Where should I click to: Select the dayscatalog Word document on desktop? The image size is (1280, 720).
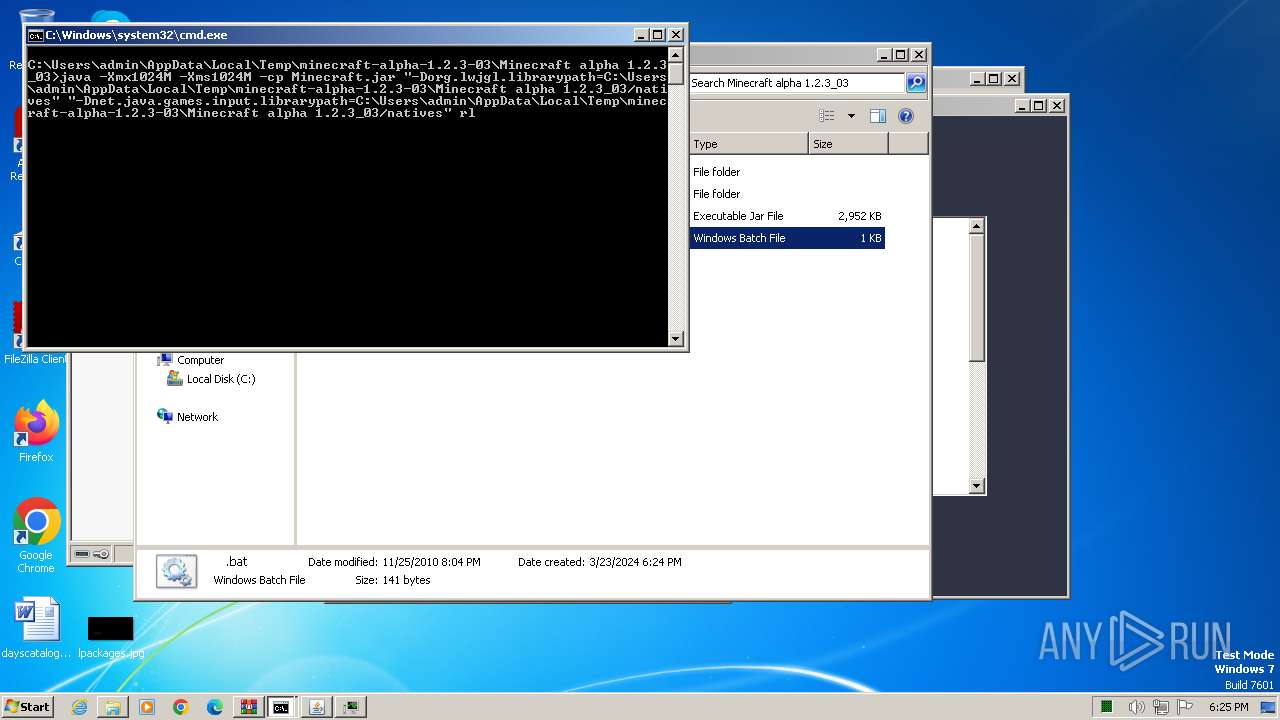pyautogui.click(x=36, y=629)
